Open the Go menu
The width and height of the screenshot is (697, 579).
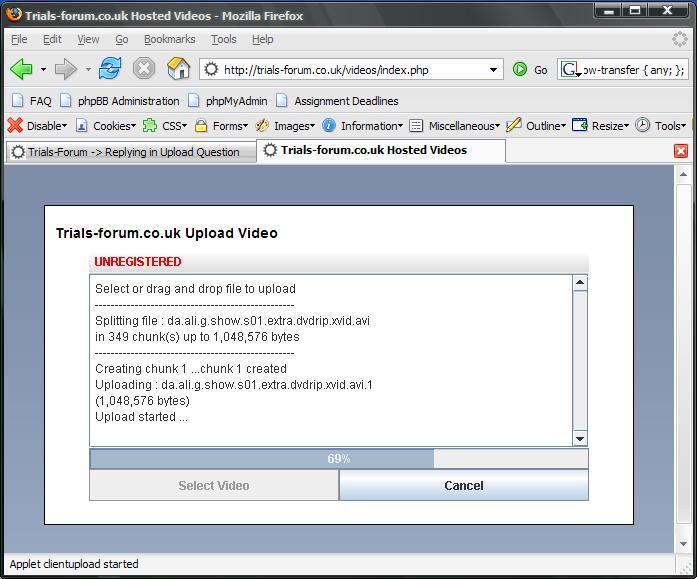click(122, 40)
